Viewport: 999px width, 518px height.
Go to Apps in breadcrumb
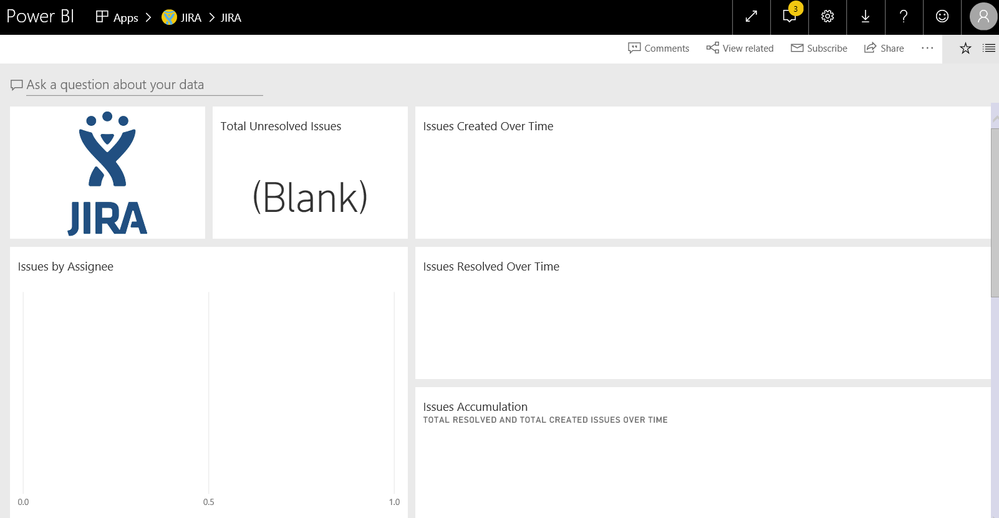pos(126,18)
